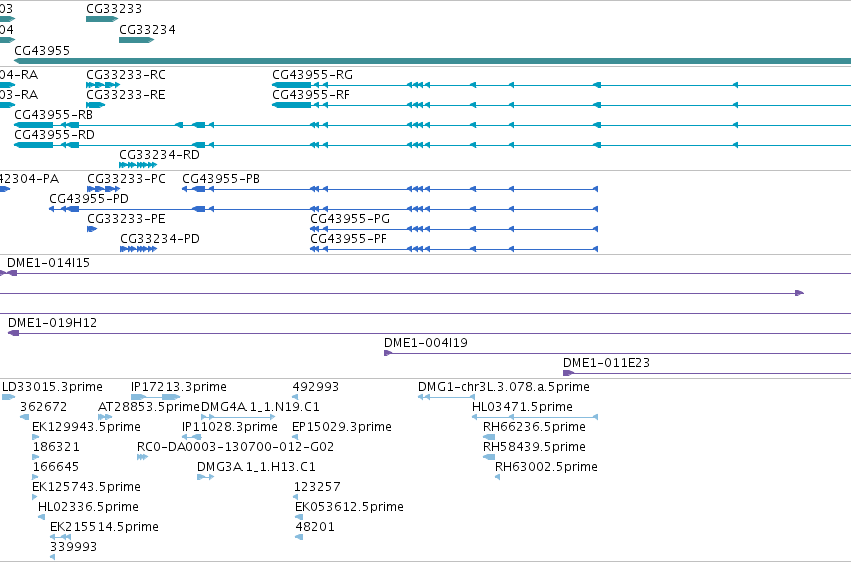Screen dimensions: 851x562
Task: Select clone DME1-014I15
Action: click(48, 263)
